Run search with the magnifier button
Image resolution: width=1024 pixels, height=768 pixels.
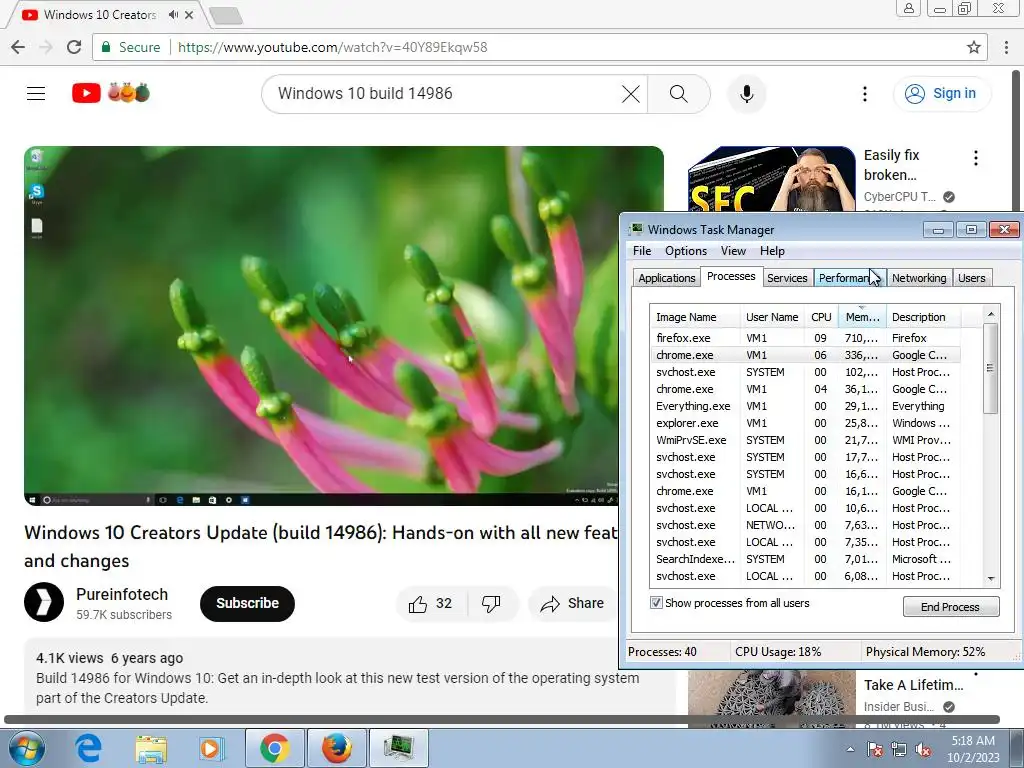point(679,94)
